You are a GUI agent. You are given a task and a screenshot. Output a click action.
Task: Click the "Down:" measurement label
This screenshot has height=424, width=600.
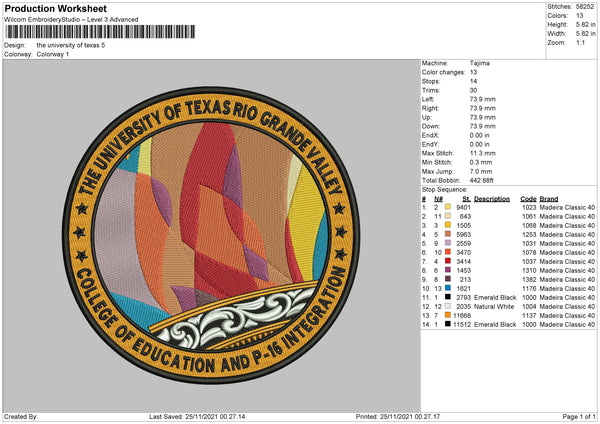point(430,126)
